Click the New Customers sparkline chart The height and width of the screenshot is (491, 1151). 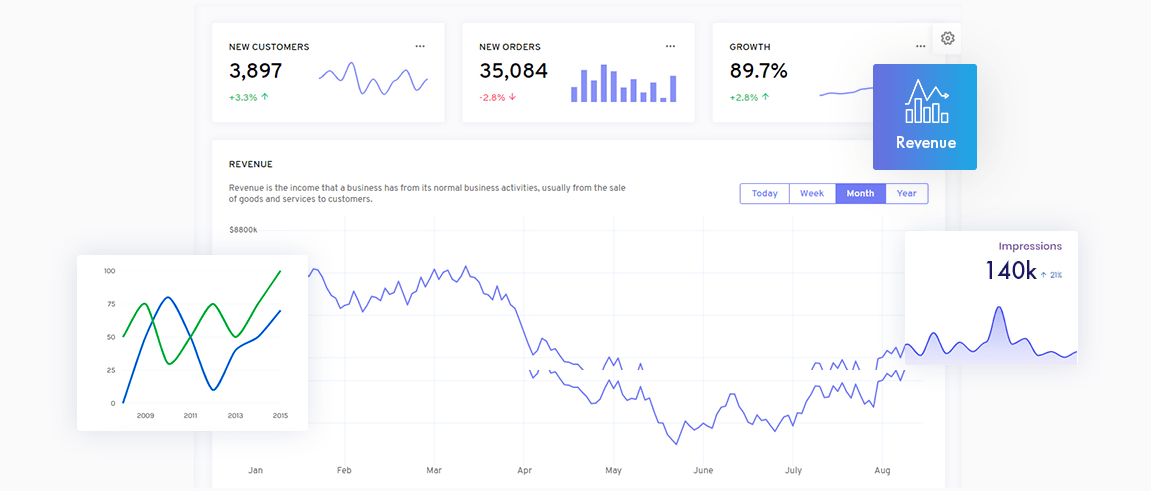[x=373, y=79]
